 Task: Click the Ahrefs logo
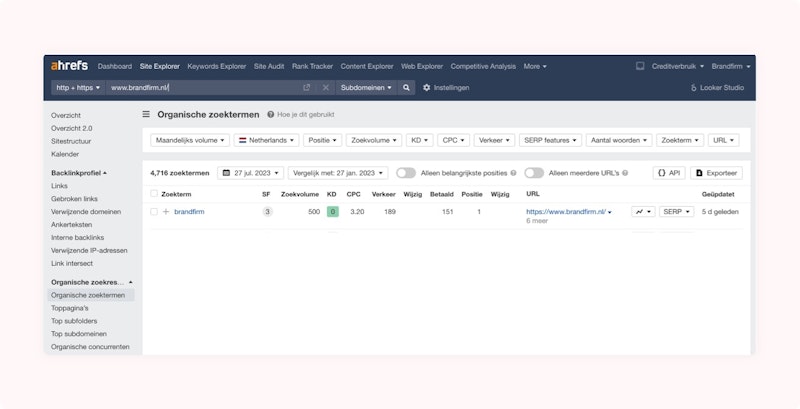[x=70, y=66]
